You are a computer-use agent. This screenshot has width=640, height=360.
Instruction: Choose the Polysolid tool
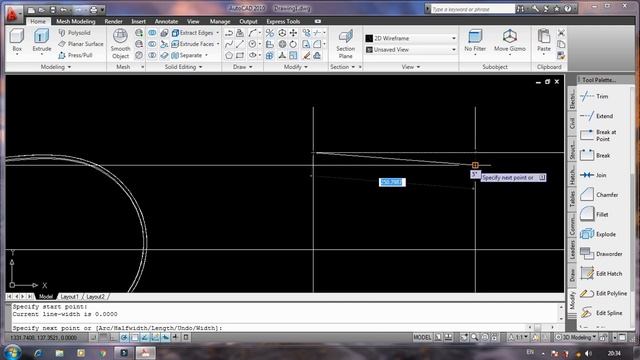74,33
